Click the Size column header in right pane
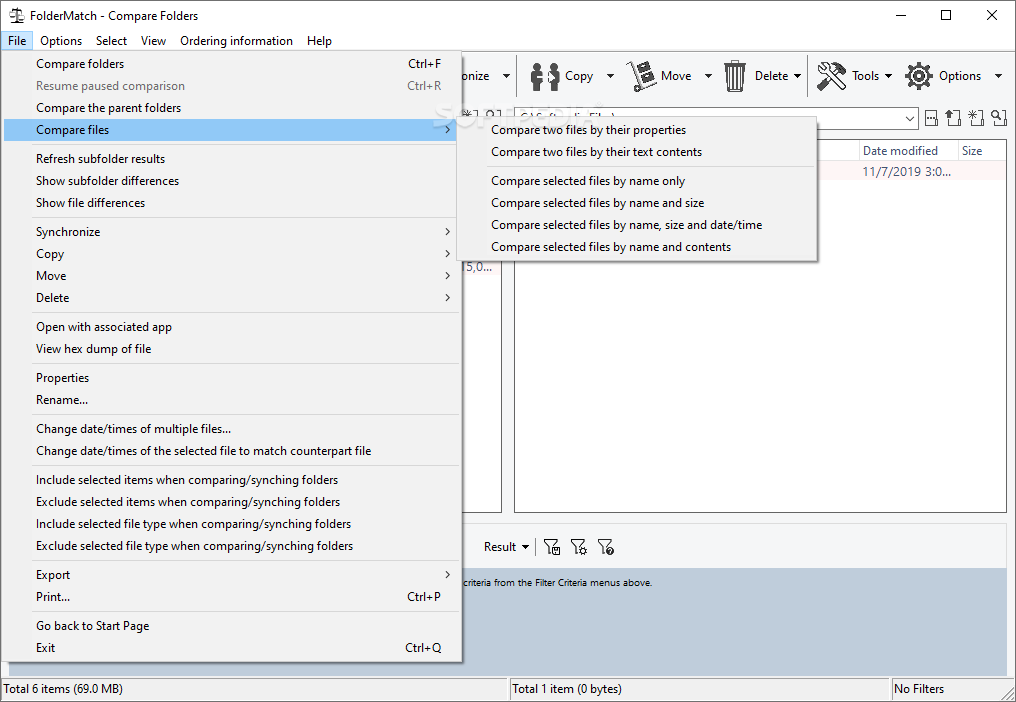This screenshot has height=702, width=1016. 982,151
